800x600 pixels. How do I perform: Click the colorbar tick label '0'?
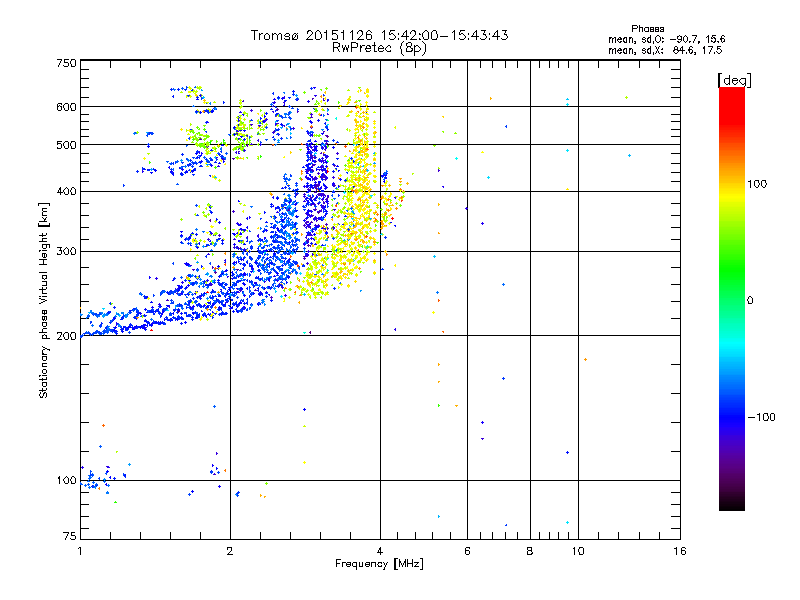click(750, 301)
